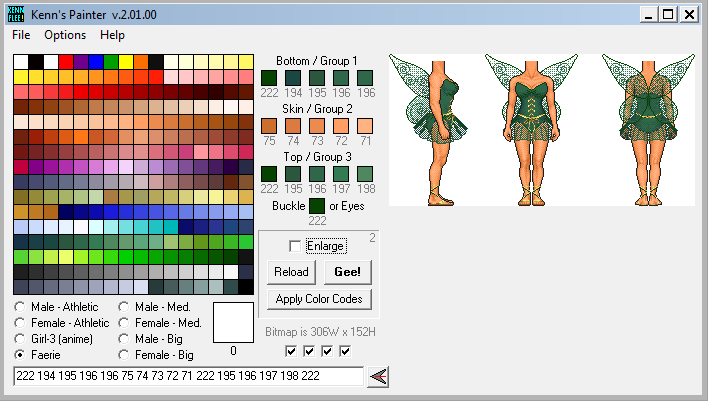Click the front-view faerie preview
Viewport: 708px width, 401px height.
click(531, 130)
